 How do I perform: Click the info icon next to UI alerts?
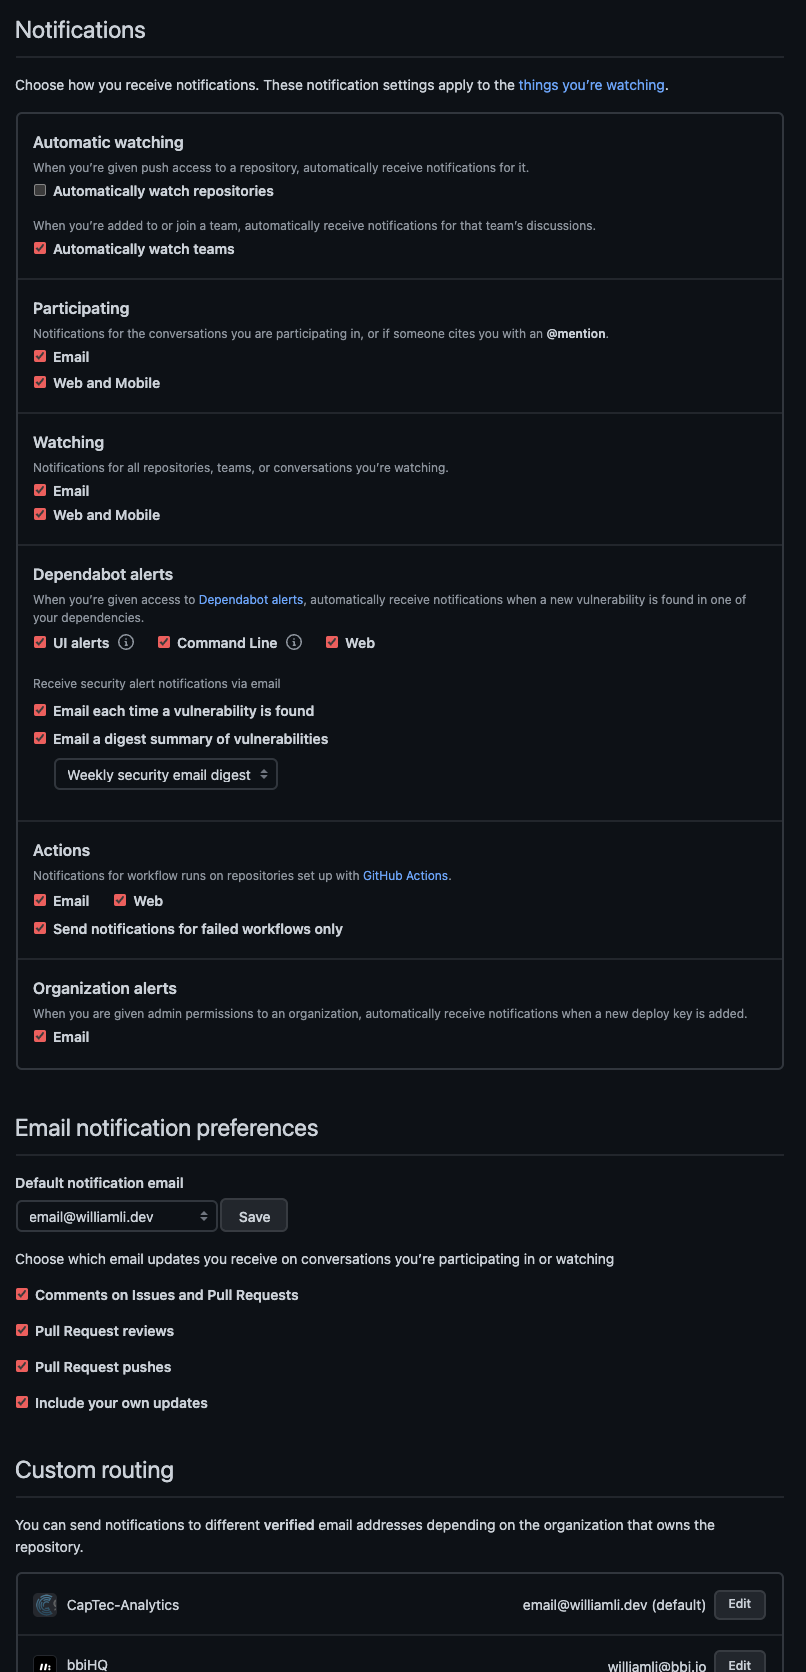click(125, 643)
